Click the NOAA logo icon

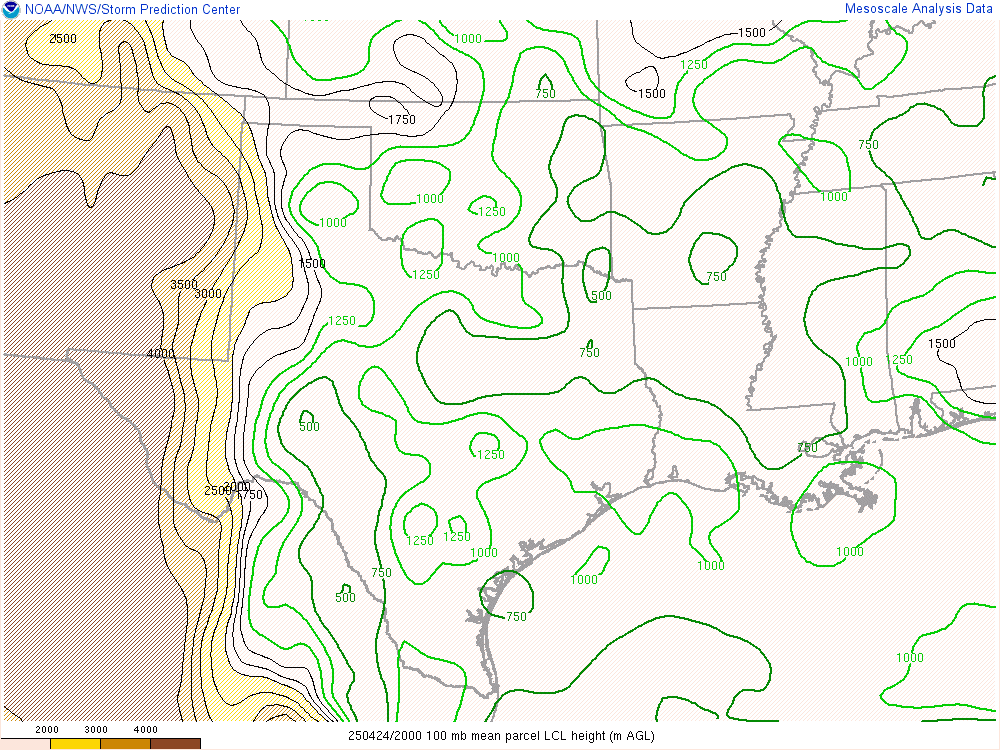[x=11, y=9]
